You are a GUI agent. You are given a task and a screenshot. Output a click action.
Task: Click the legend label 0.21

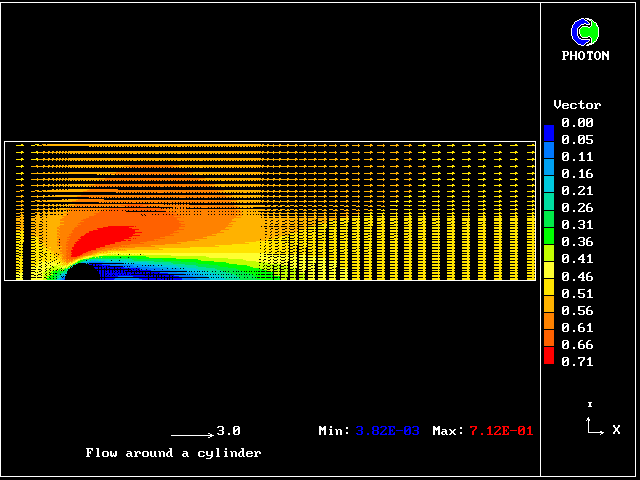[x=577, y=191]
